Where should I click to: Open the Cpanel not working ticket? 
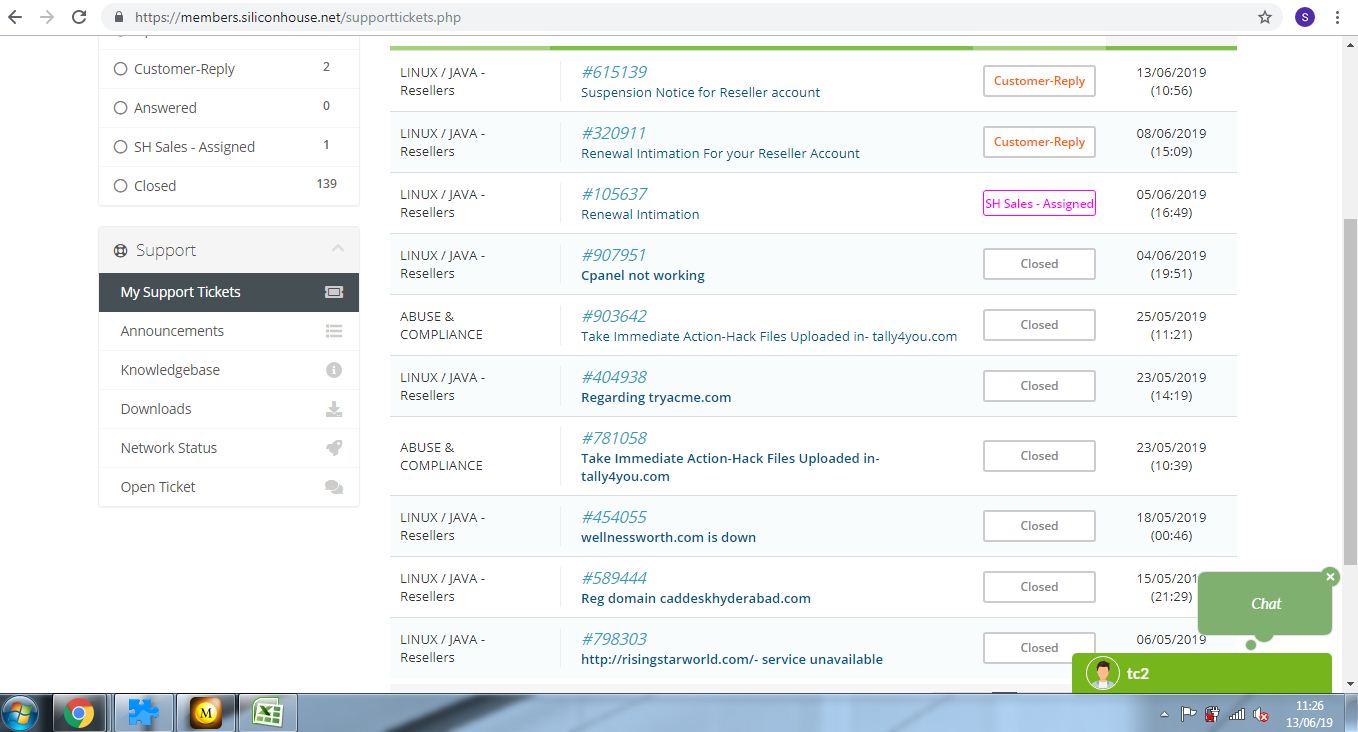coord(642,275)
